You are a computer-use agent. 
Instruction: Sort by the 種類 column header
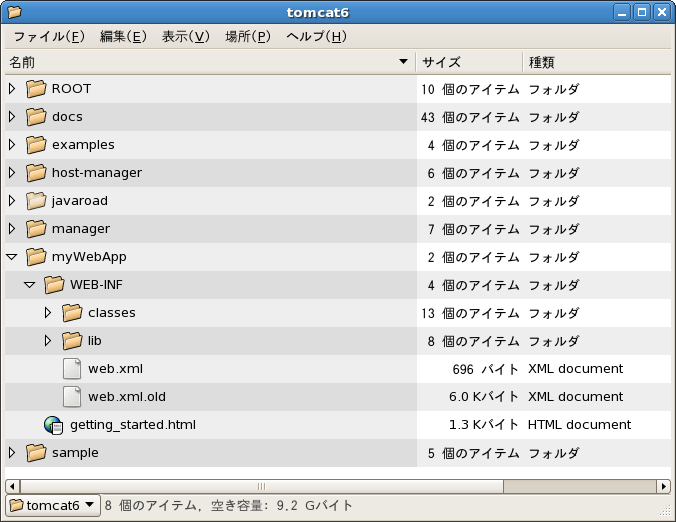[x=597, y=62]
